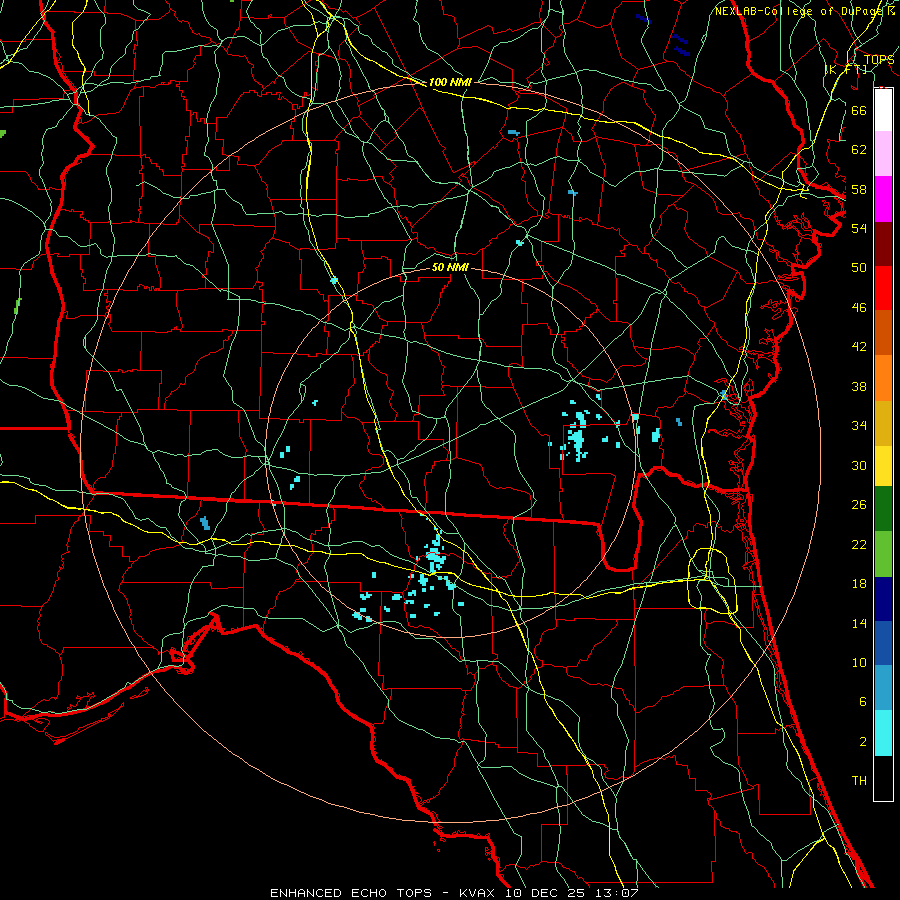900x900 pixels.
Task: Click the '46' legend value
Action: tap(859, 308)
